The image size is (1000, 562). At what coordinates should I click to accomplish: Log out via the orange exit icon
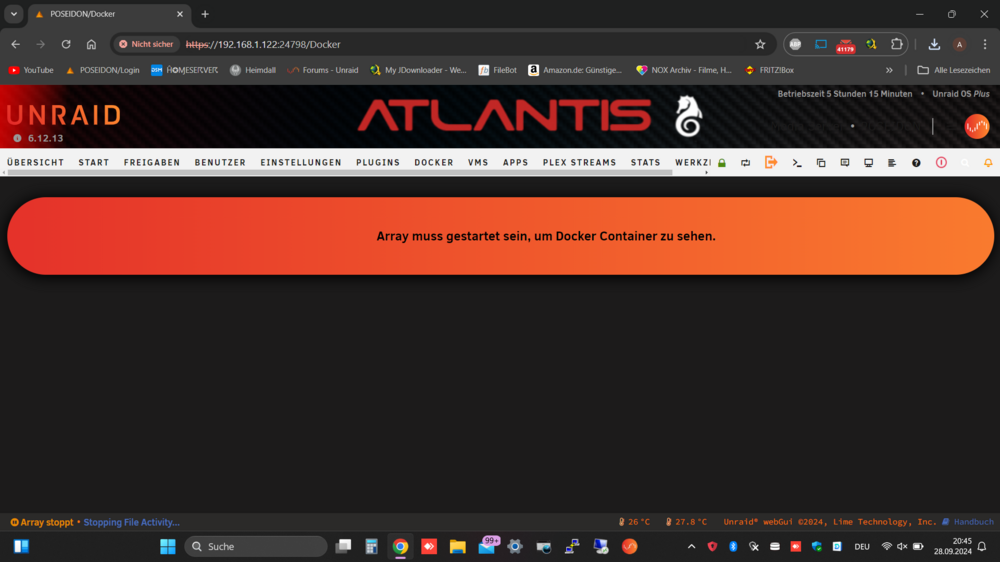point(771,162)
